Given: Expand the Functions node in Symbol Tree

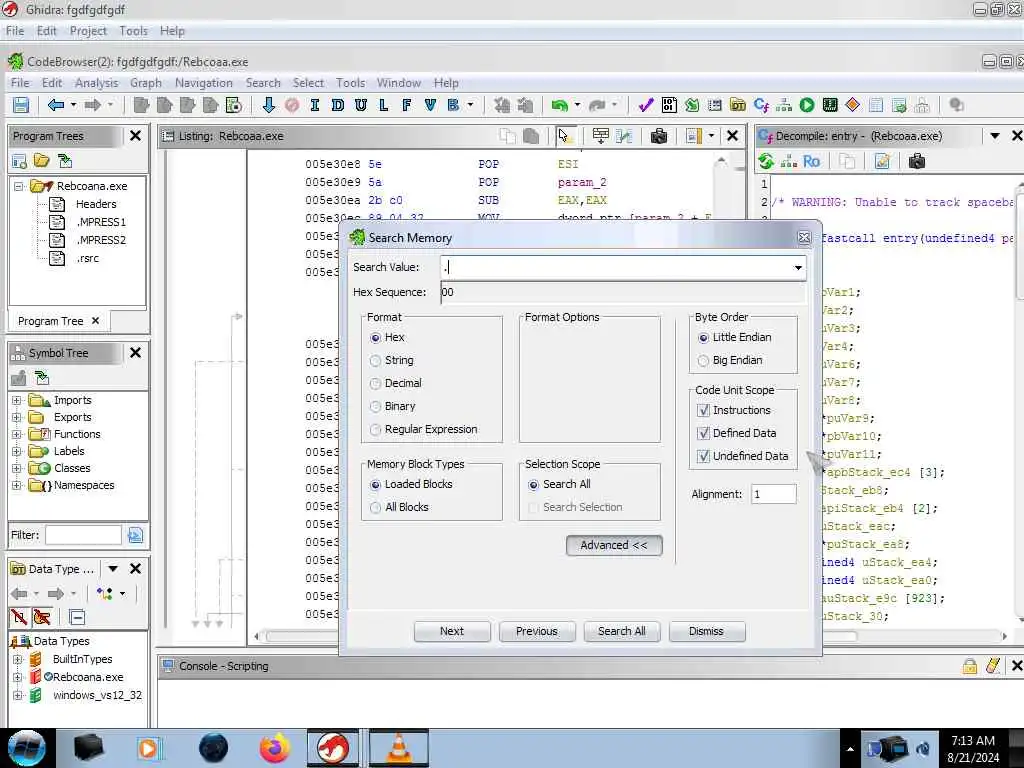Looking at the screenshot, I should click(17, 434).
